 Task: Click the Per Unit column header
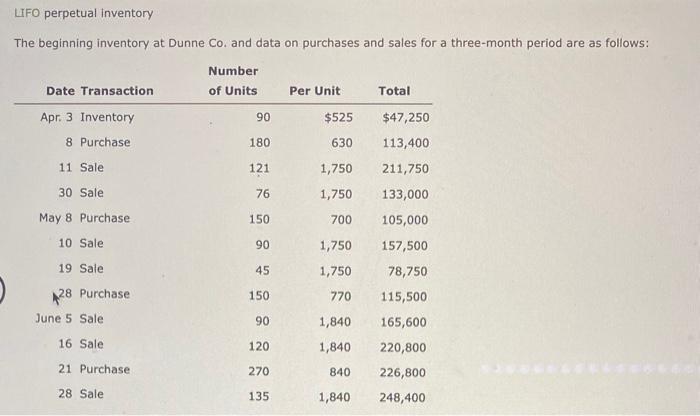[314, 91]
